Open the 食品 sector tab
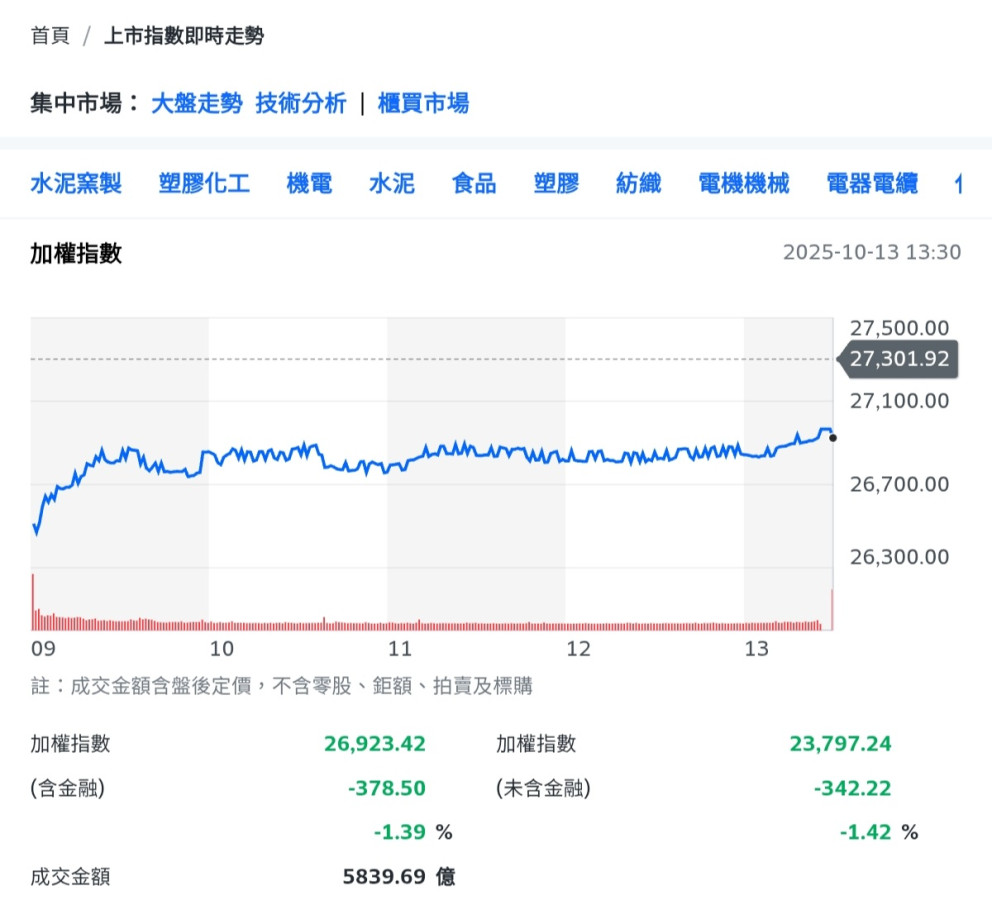Image resolution: width=992 pixels, height=900 pixels. click(x=474, y=183)
